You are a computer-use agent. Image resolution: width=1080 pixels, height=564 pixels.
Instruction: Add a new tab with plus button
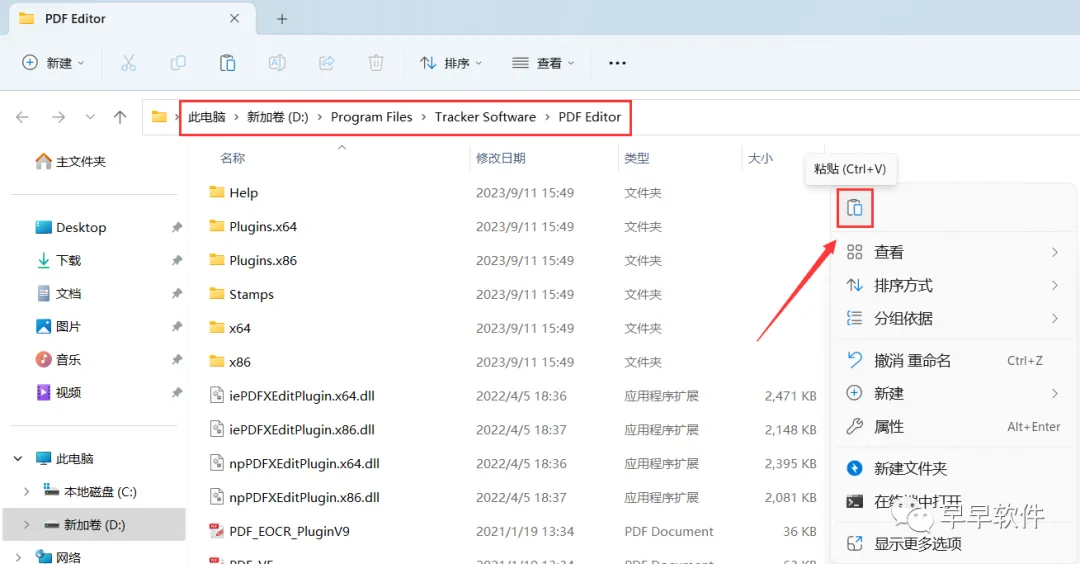pos(282,19)
